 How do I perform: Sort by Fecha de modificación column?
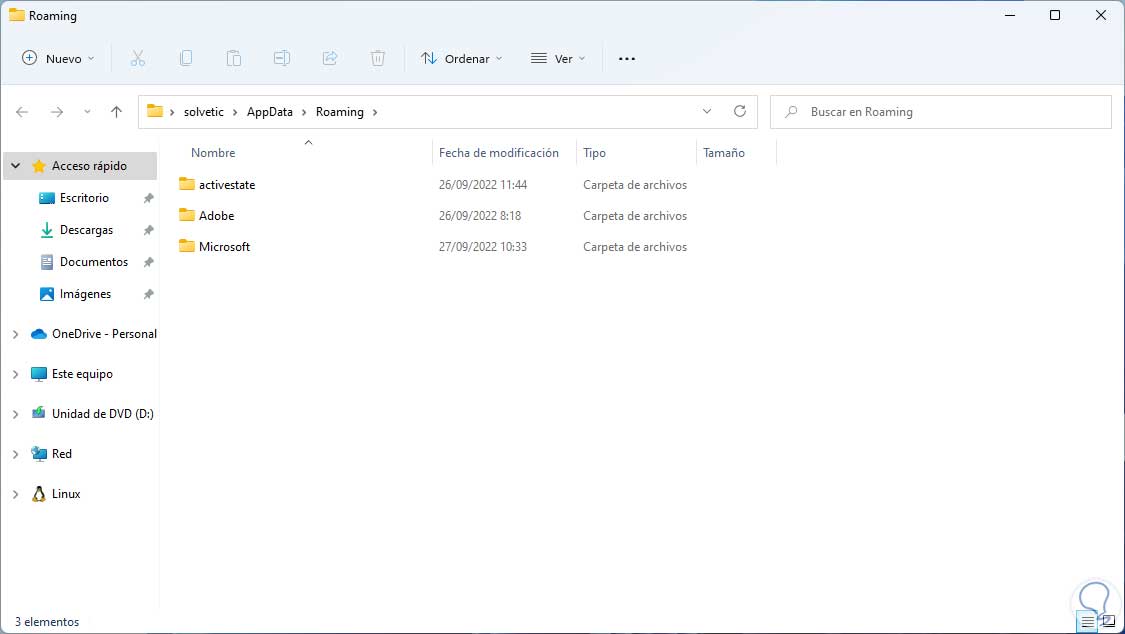click(x=499, y=153)
